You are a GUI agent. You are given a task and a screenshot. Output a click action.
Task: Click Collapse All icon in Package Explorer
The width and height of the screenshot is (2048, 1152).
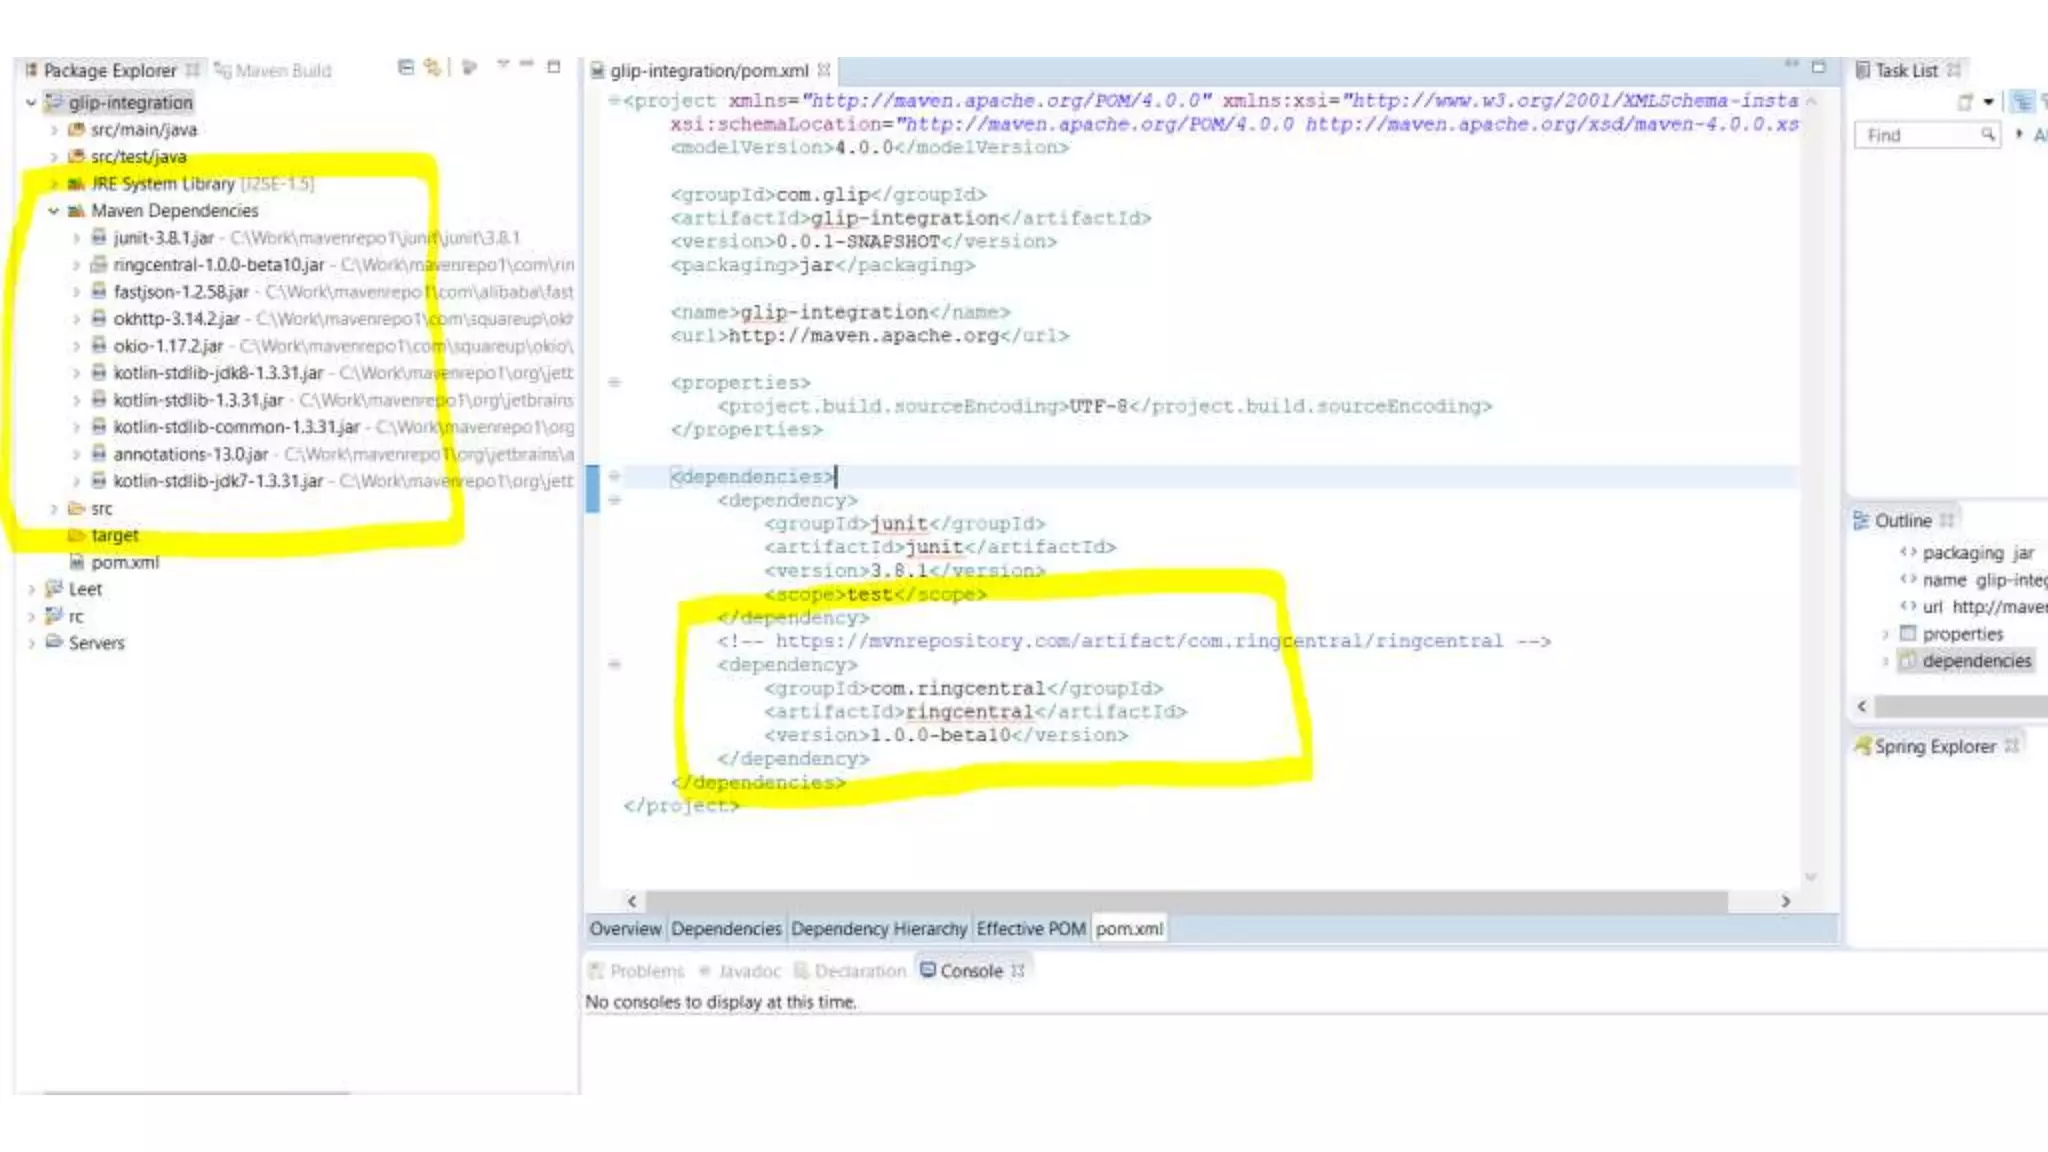pos(405,67)
